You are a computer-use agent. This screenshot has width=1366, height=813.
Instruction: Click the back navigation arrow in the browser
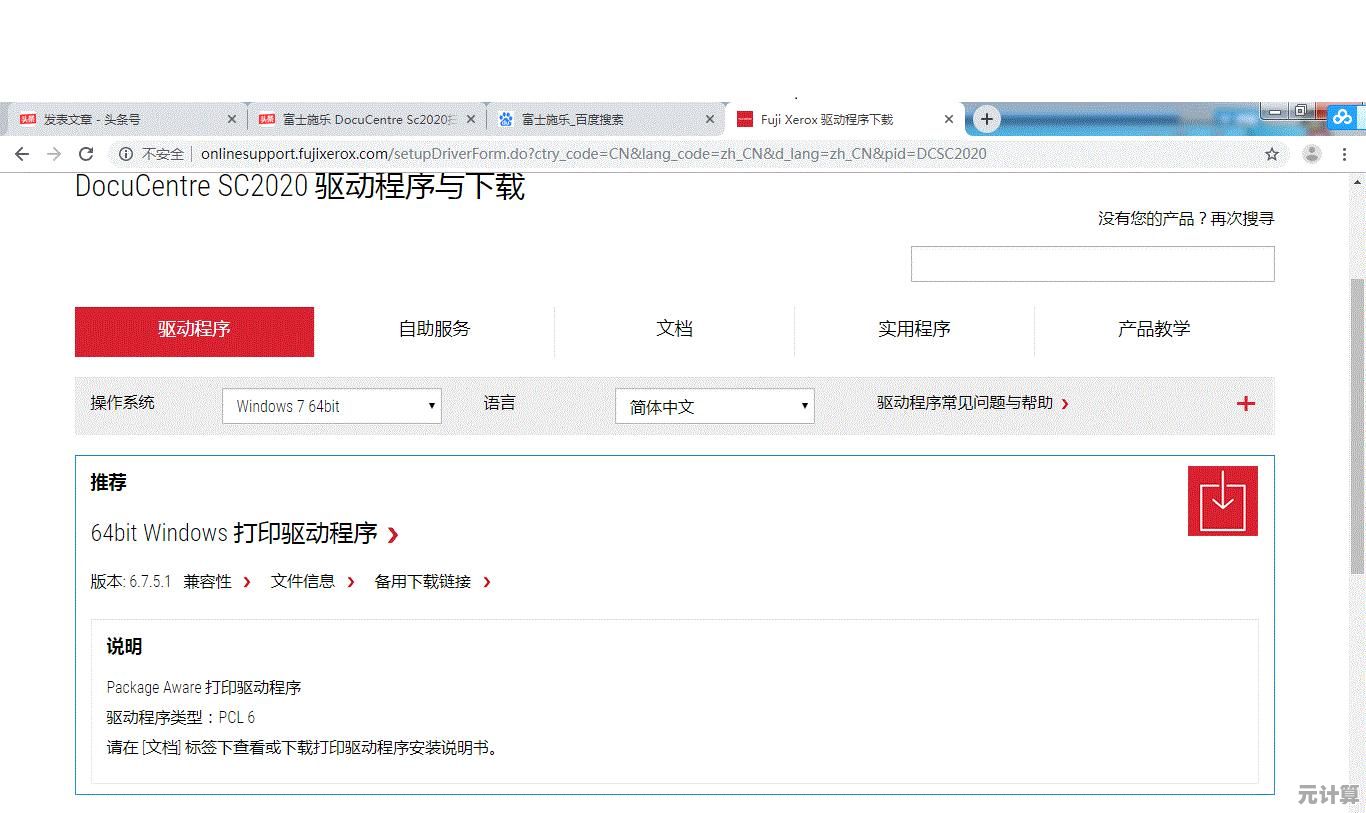click(x=22, y=154)
